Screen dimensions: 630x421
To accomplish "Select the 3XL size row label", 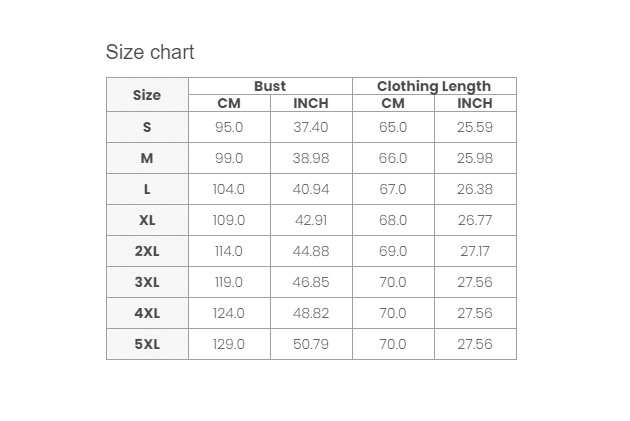I will [x=147, y=282].
